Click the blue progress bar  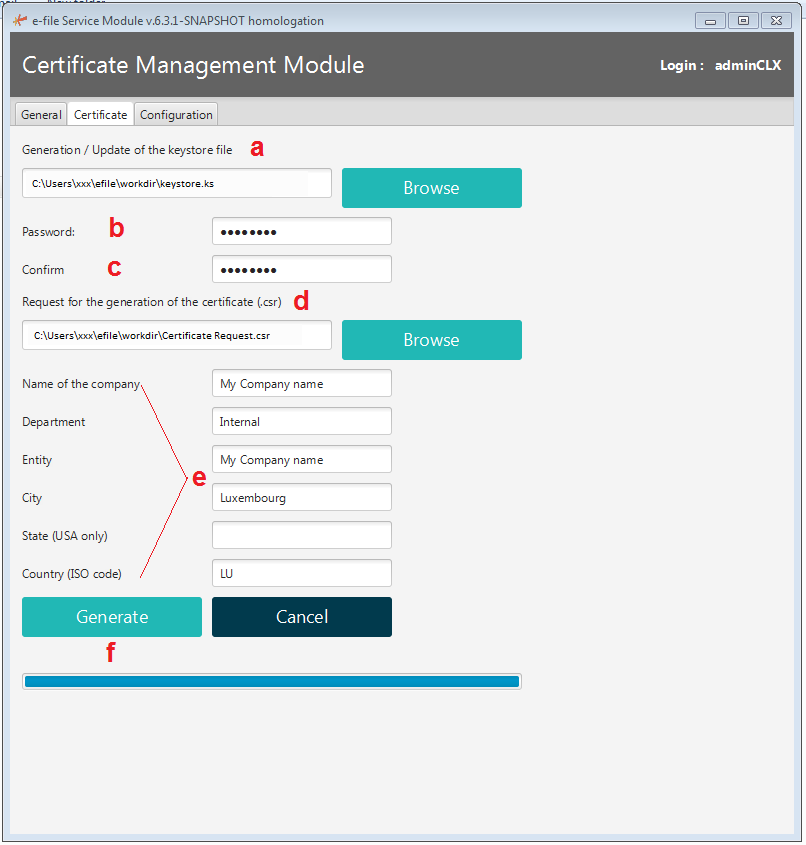coord(272,681)
